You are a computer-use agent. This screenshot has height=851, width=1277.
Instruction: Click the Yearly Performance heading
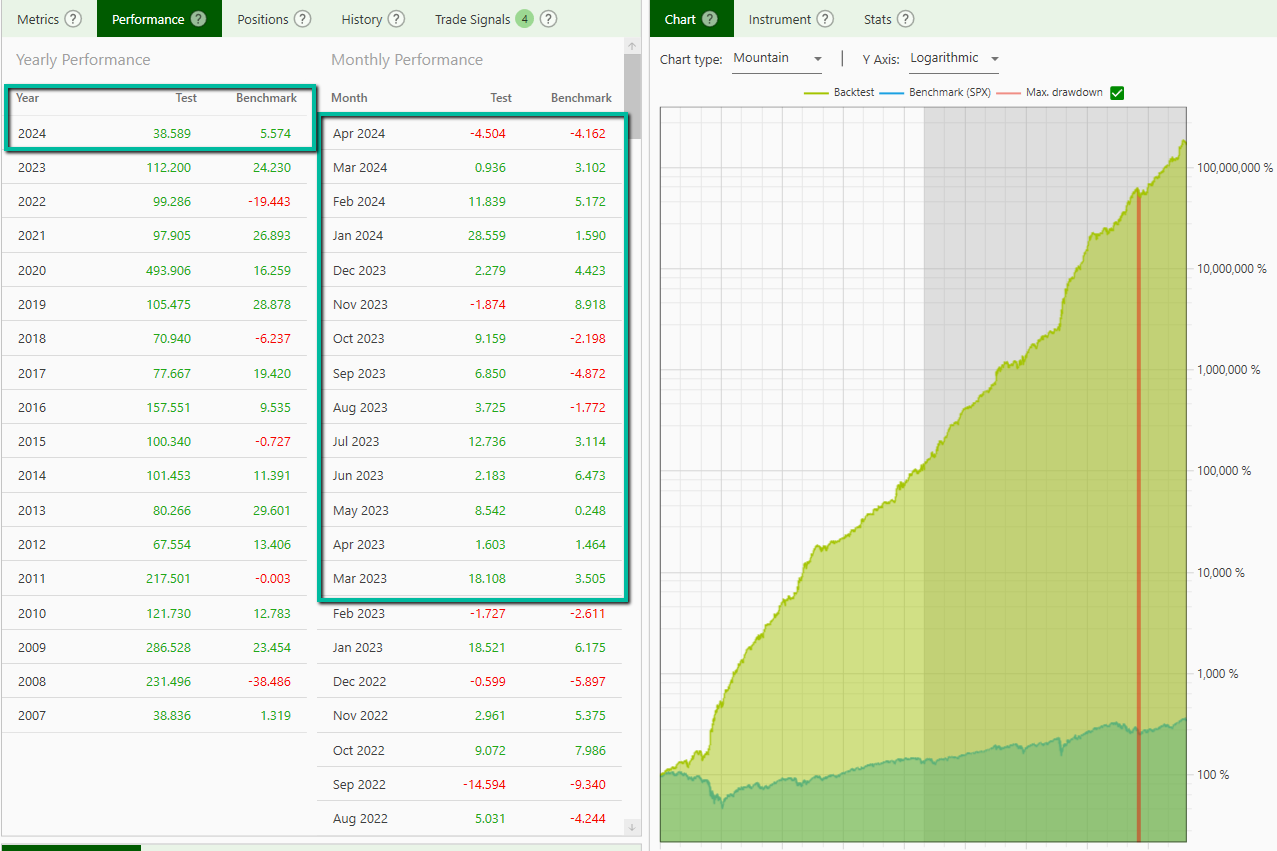pos(83,60)
